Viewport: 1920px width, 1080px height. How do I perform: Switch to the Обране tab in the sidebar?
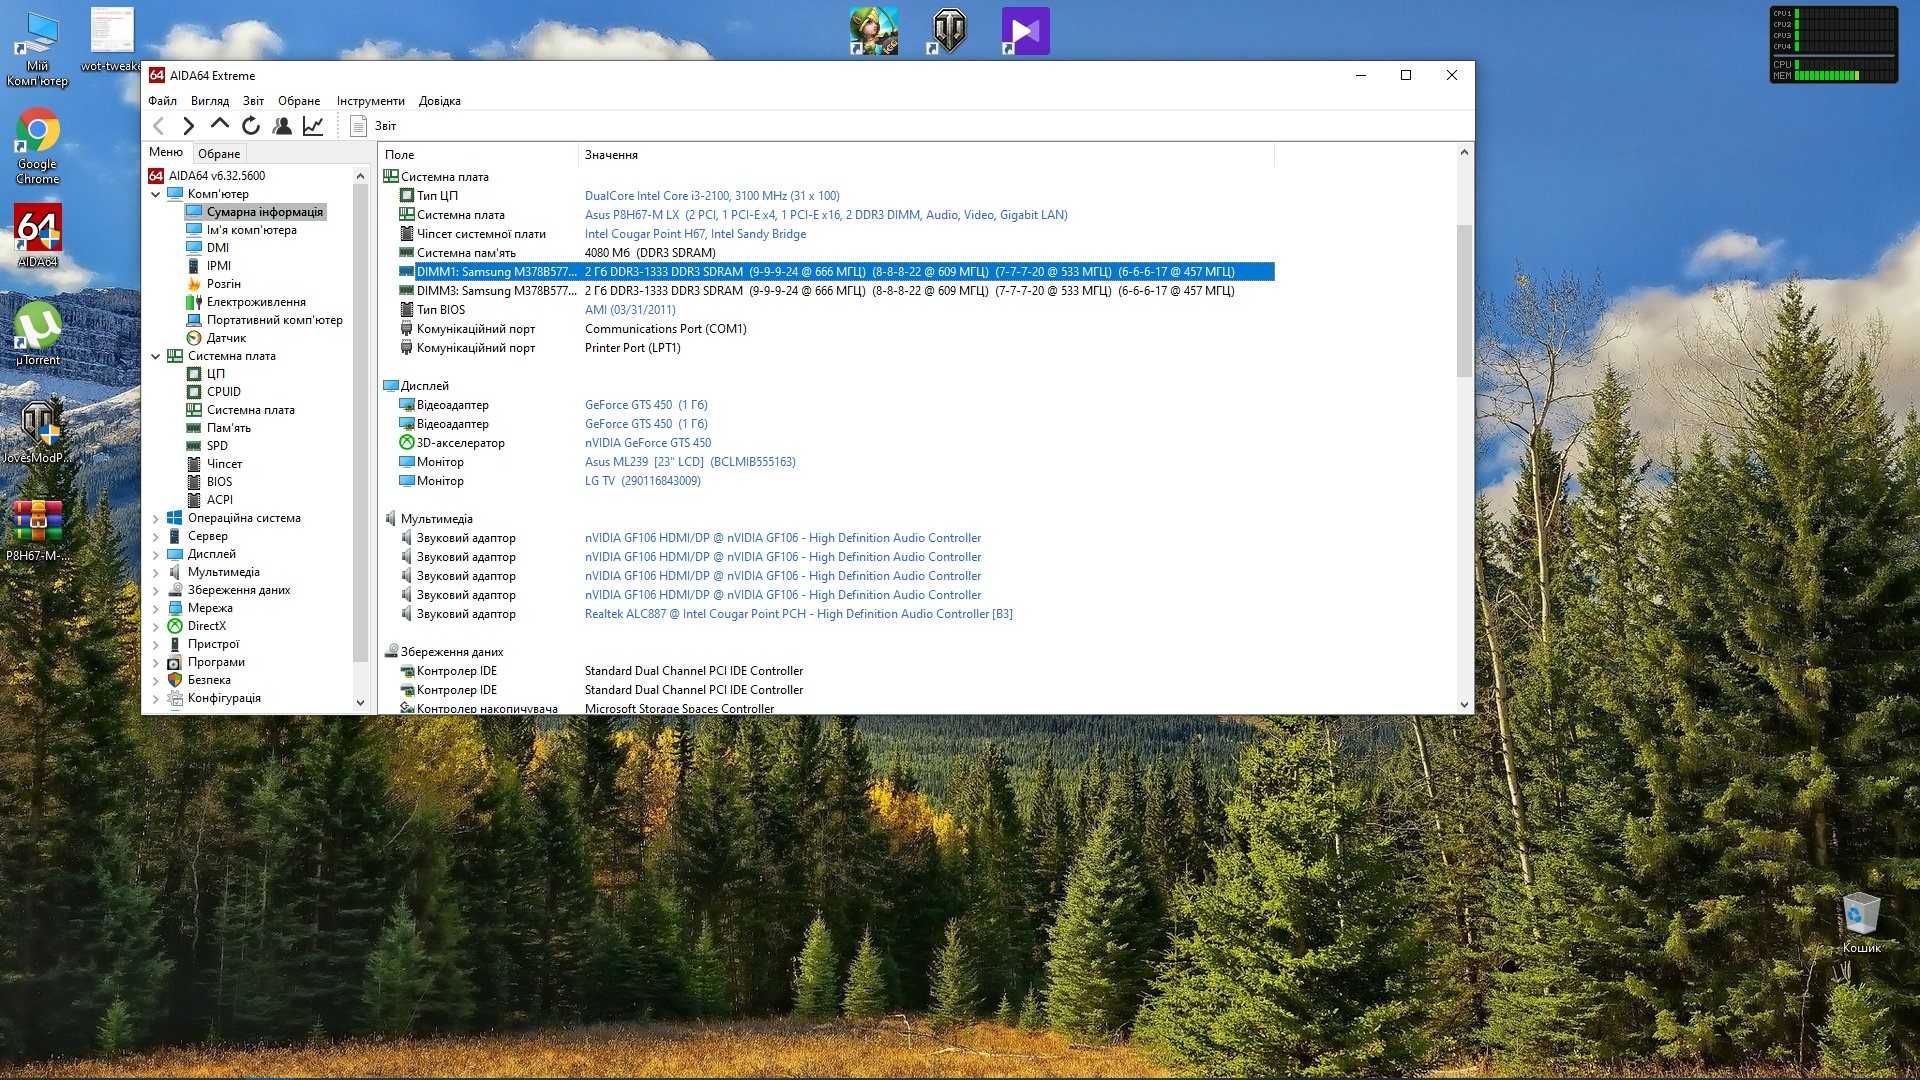click(x=219, y=153)
